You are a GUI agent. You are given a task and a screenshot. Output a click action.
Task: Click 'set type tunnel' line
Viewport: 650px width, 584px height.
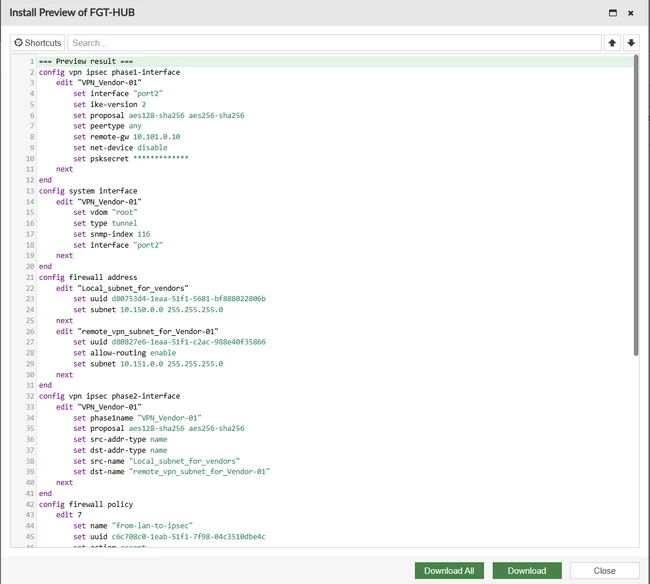[x=105, y=223]
